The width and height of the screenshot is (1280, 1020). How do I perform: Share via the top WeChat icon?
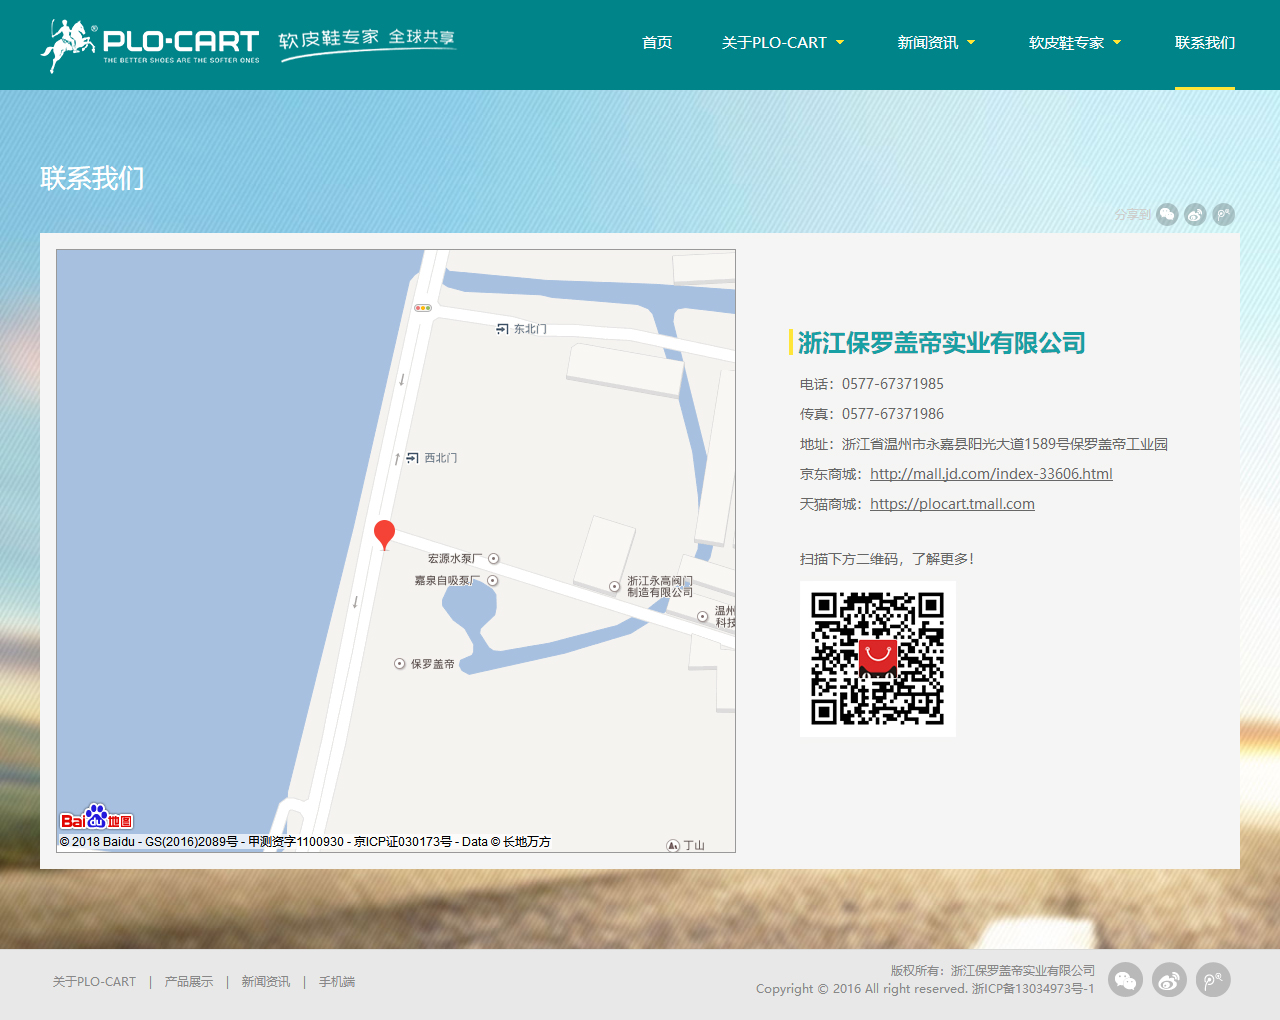pyautogui.click(x=1167, y=214)
